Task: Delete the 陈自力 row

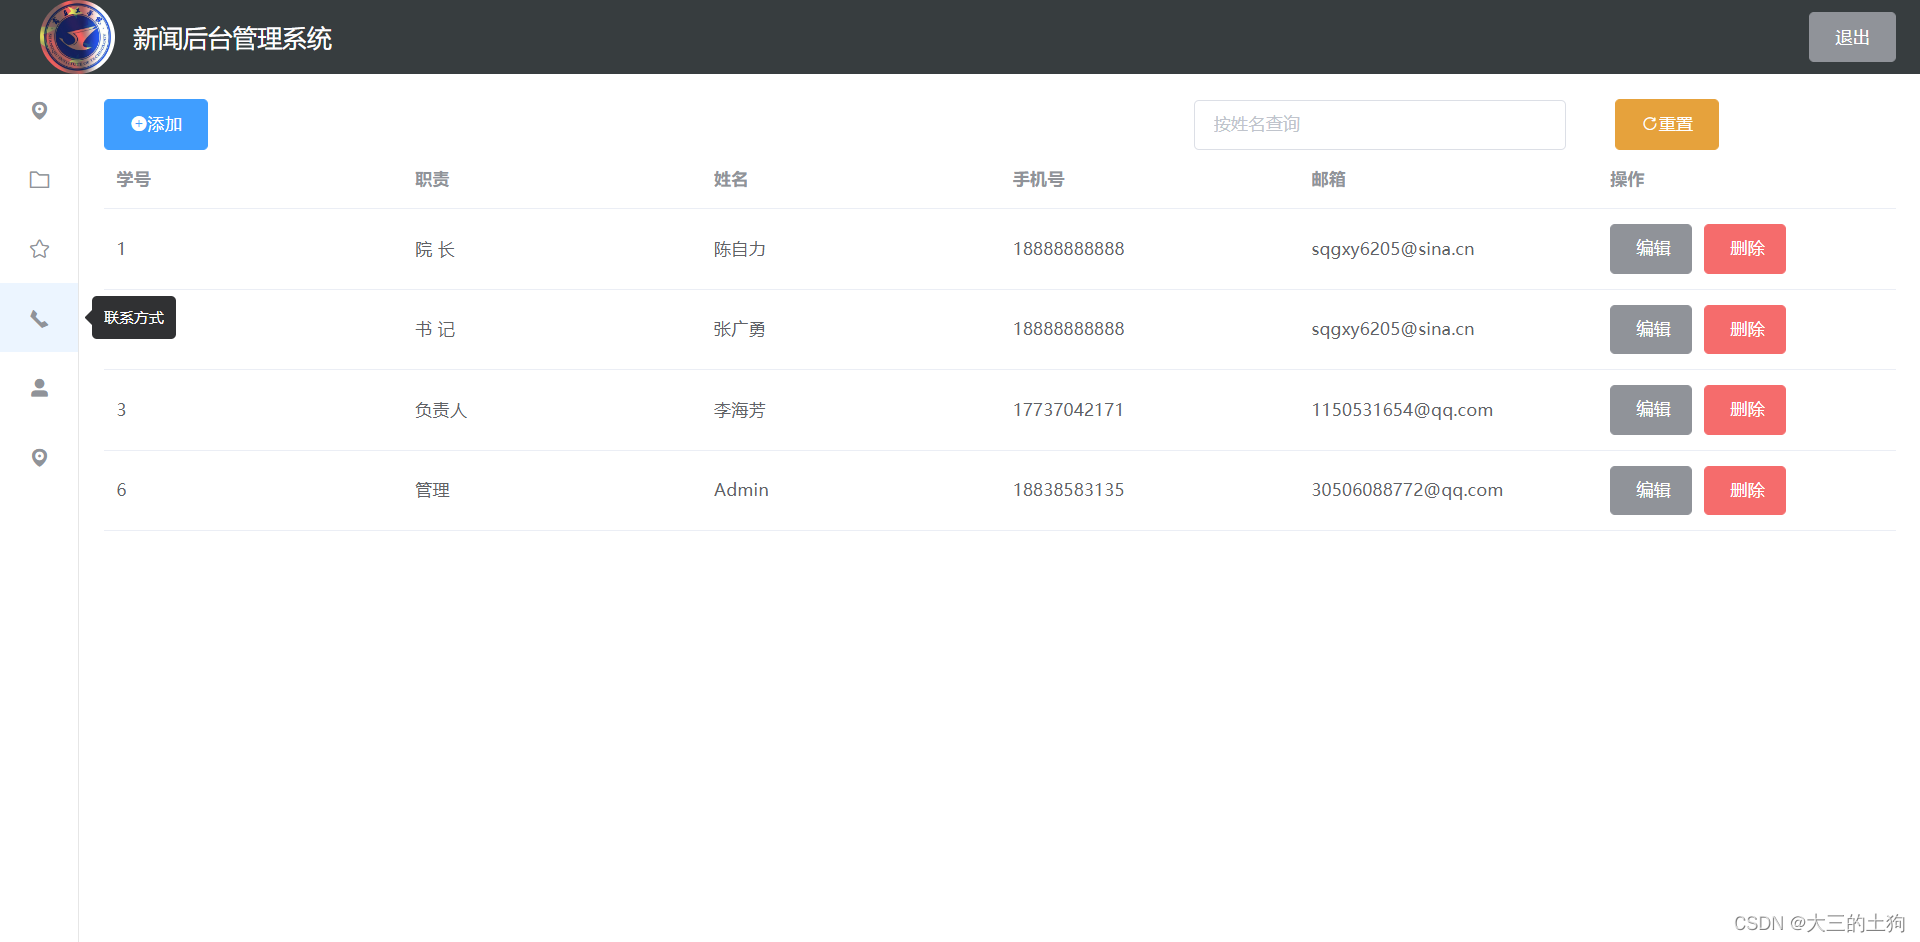Action: pos(1745,249)
